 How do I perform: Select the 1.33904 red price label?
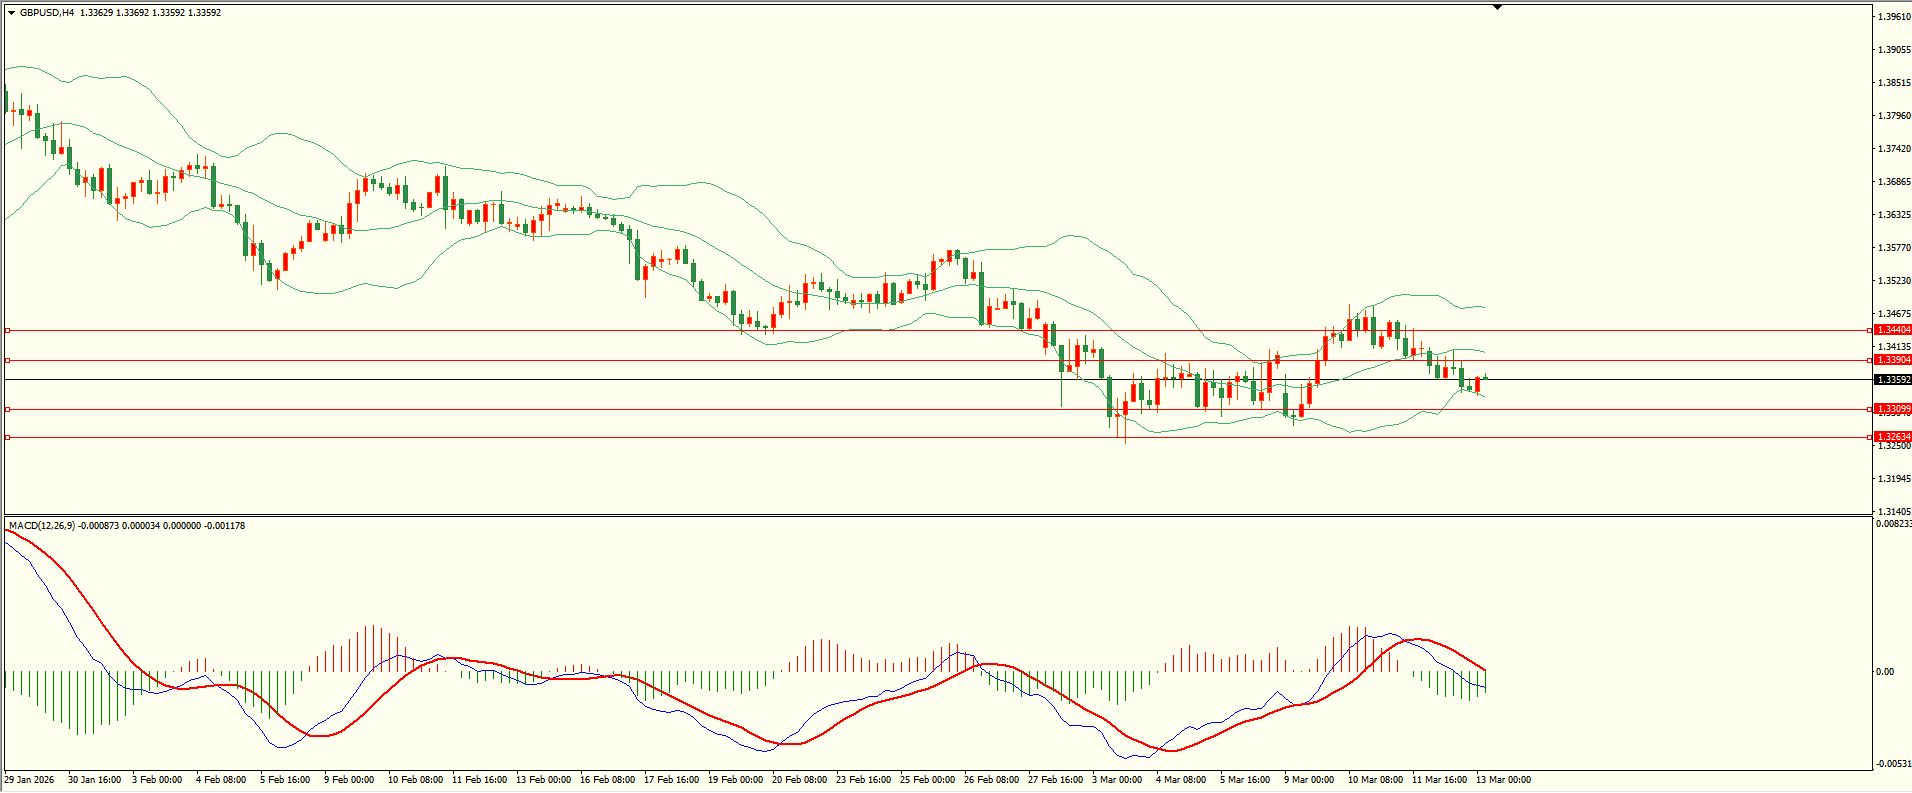click(1892, 360)
